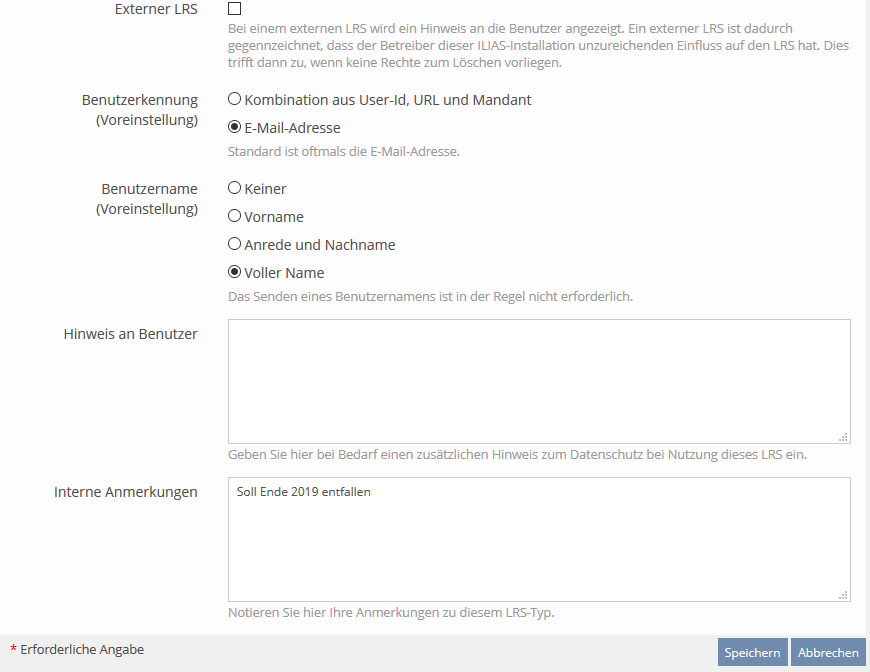This screenshot has width=870, height=672.
Task: Enable the Externer LRS checkbox
Action: [234, 9]
